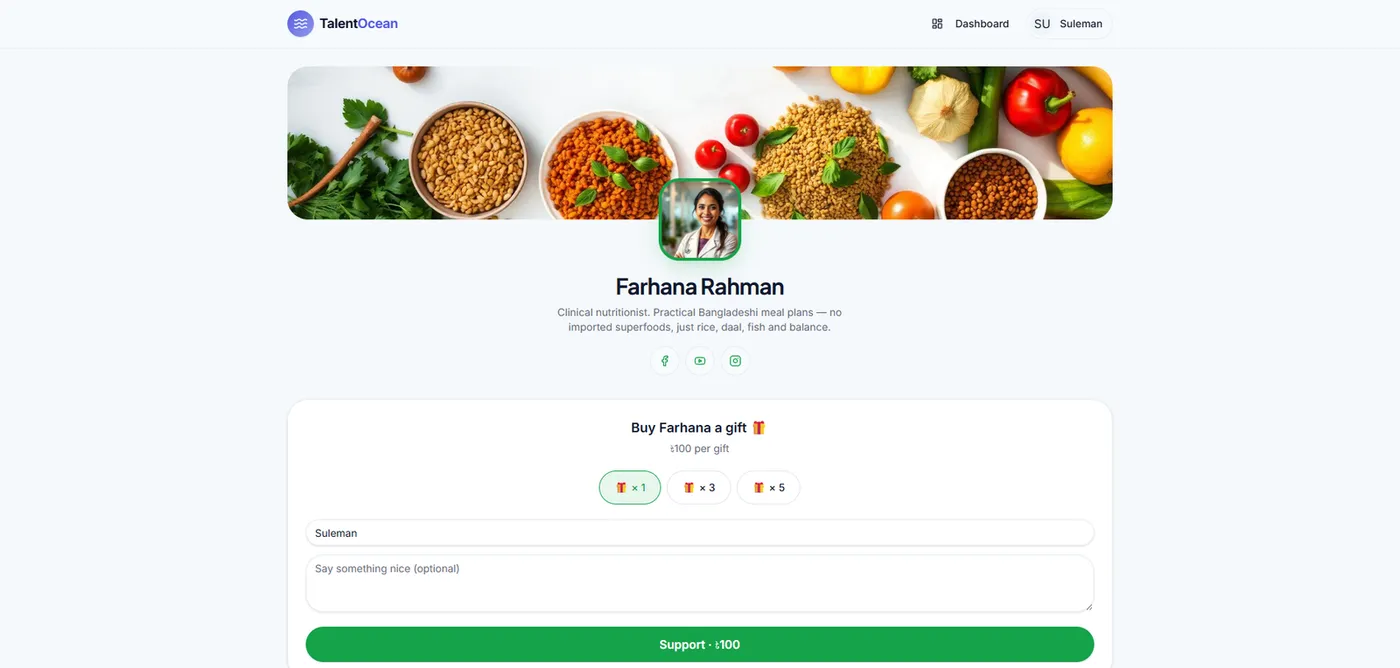Click the message box resize handle

[1088, 605]
